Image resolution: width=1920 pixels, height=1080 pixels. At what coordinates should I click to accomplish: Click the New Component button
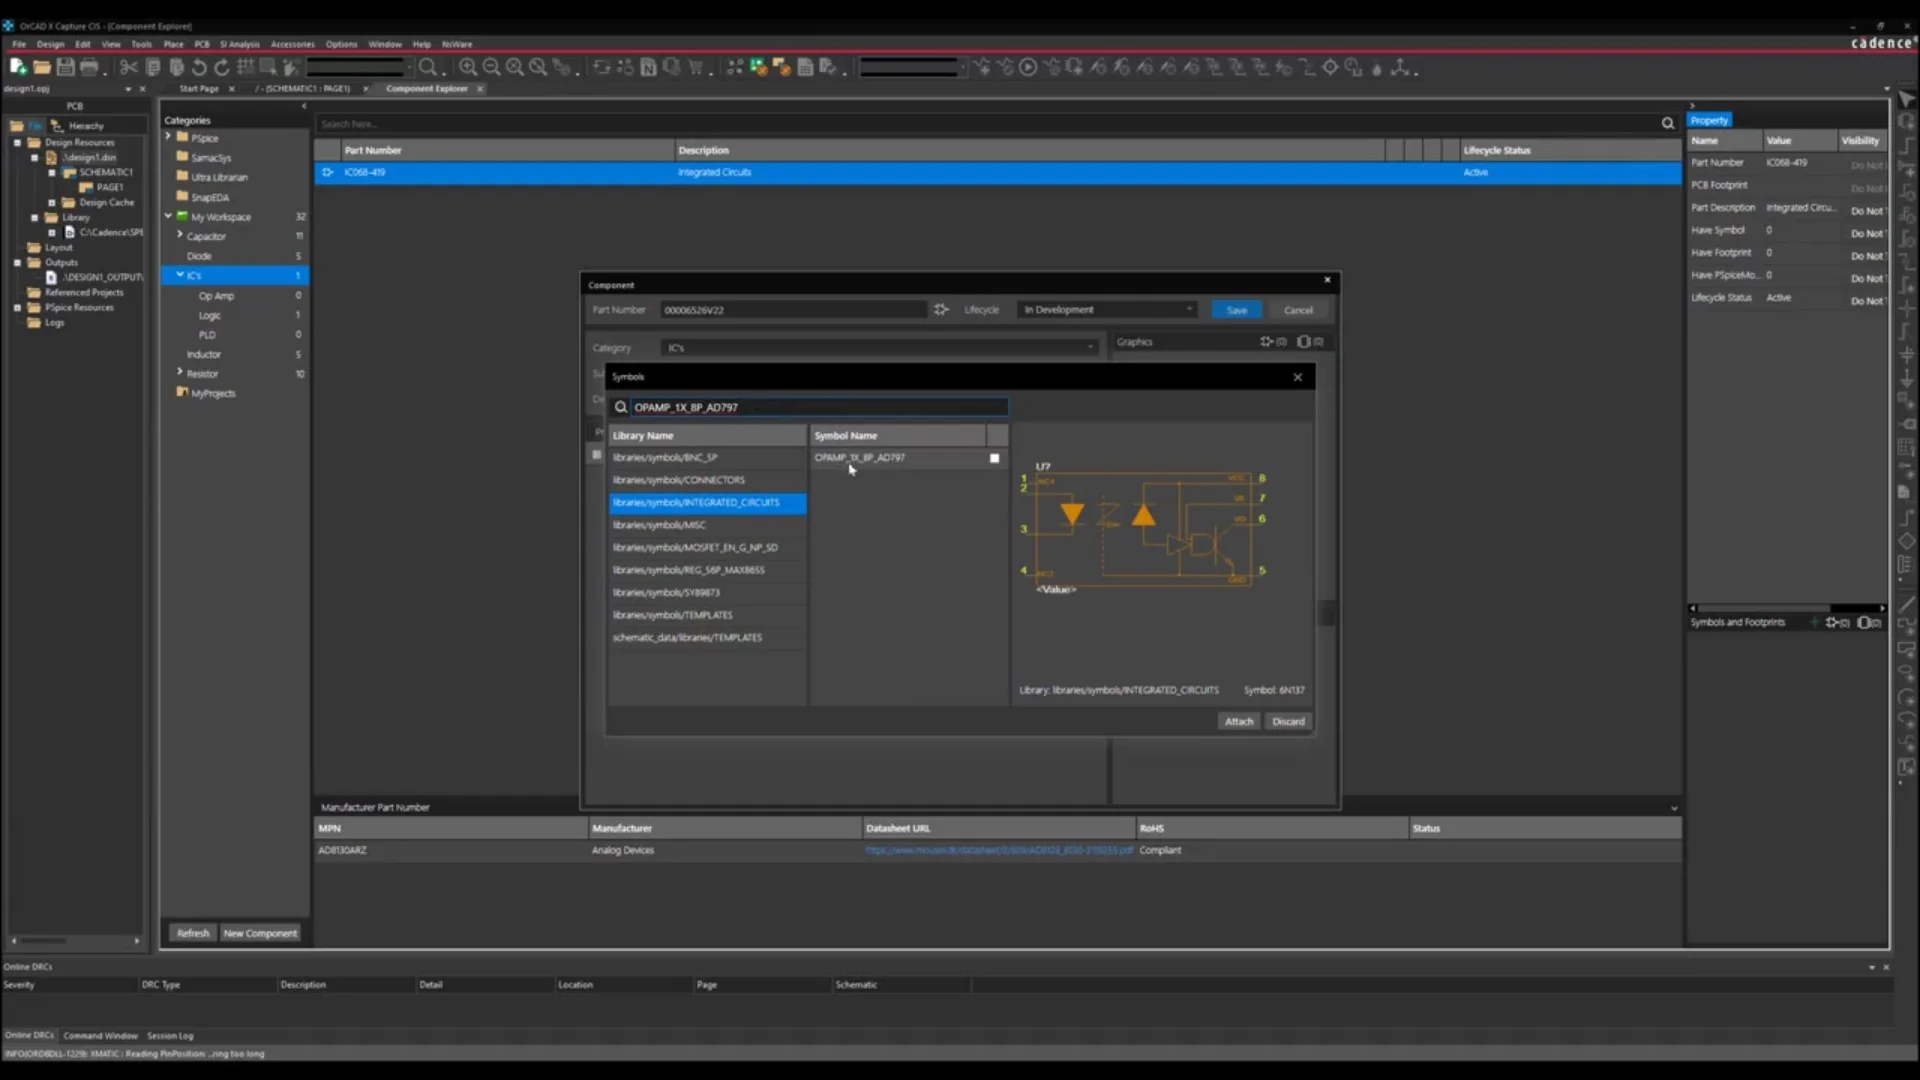pos(260,933)
